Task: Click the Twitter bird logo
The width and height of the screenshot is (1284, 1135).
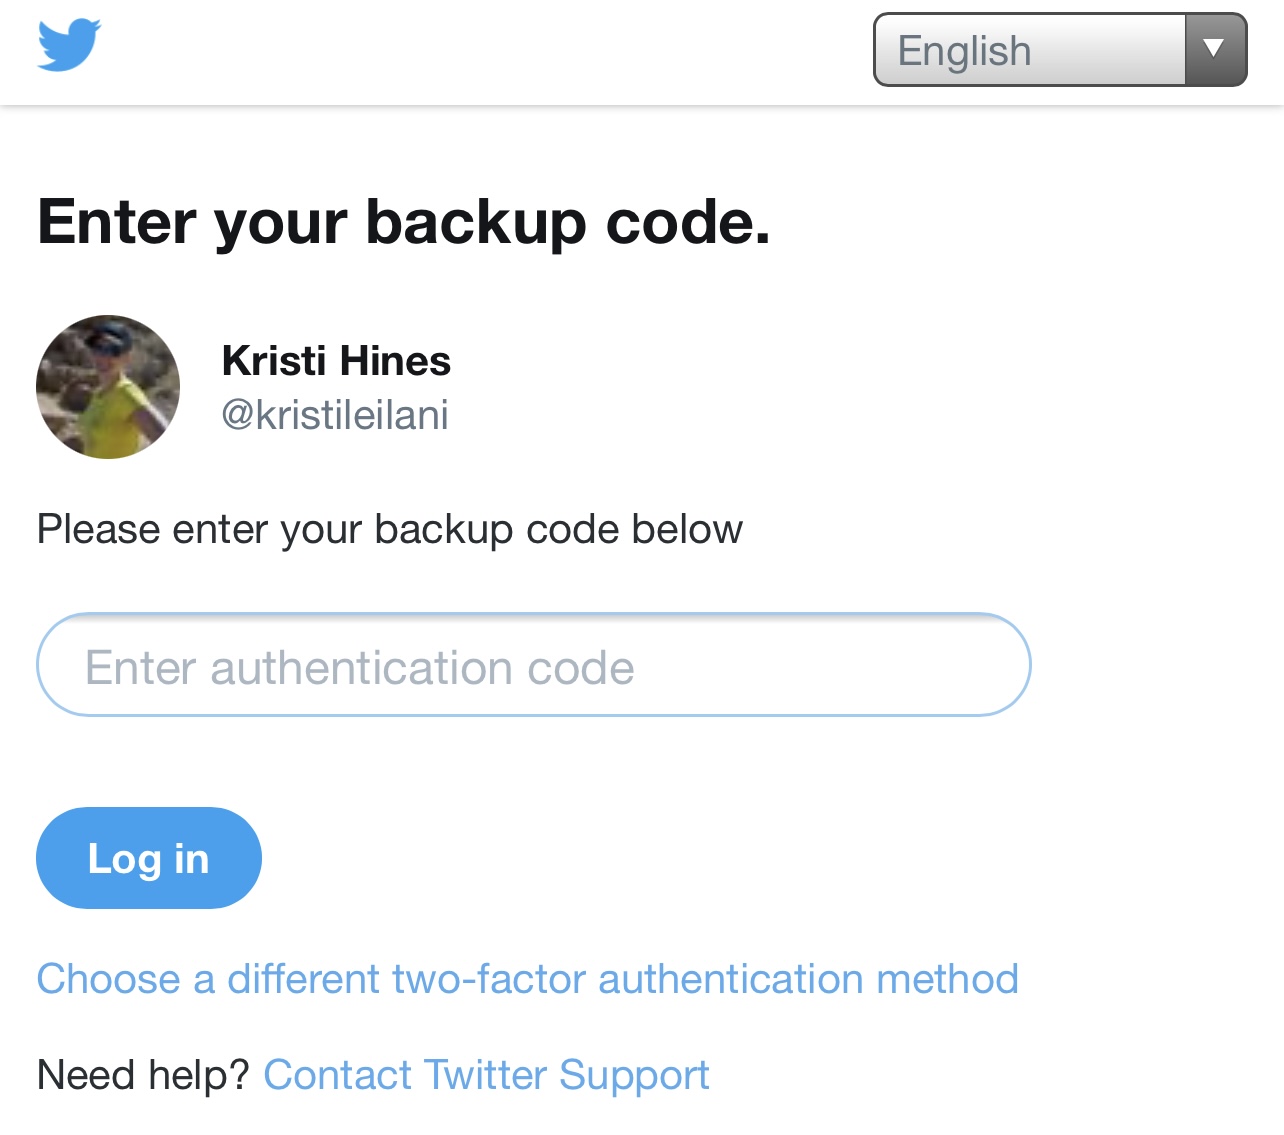Action: tap(69, 45)
